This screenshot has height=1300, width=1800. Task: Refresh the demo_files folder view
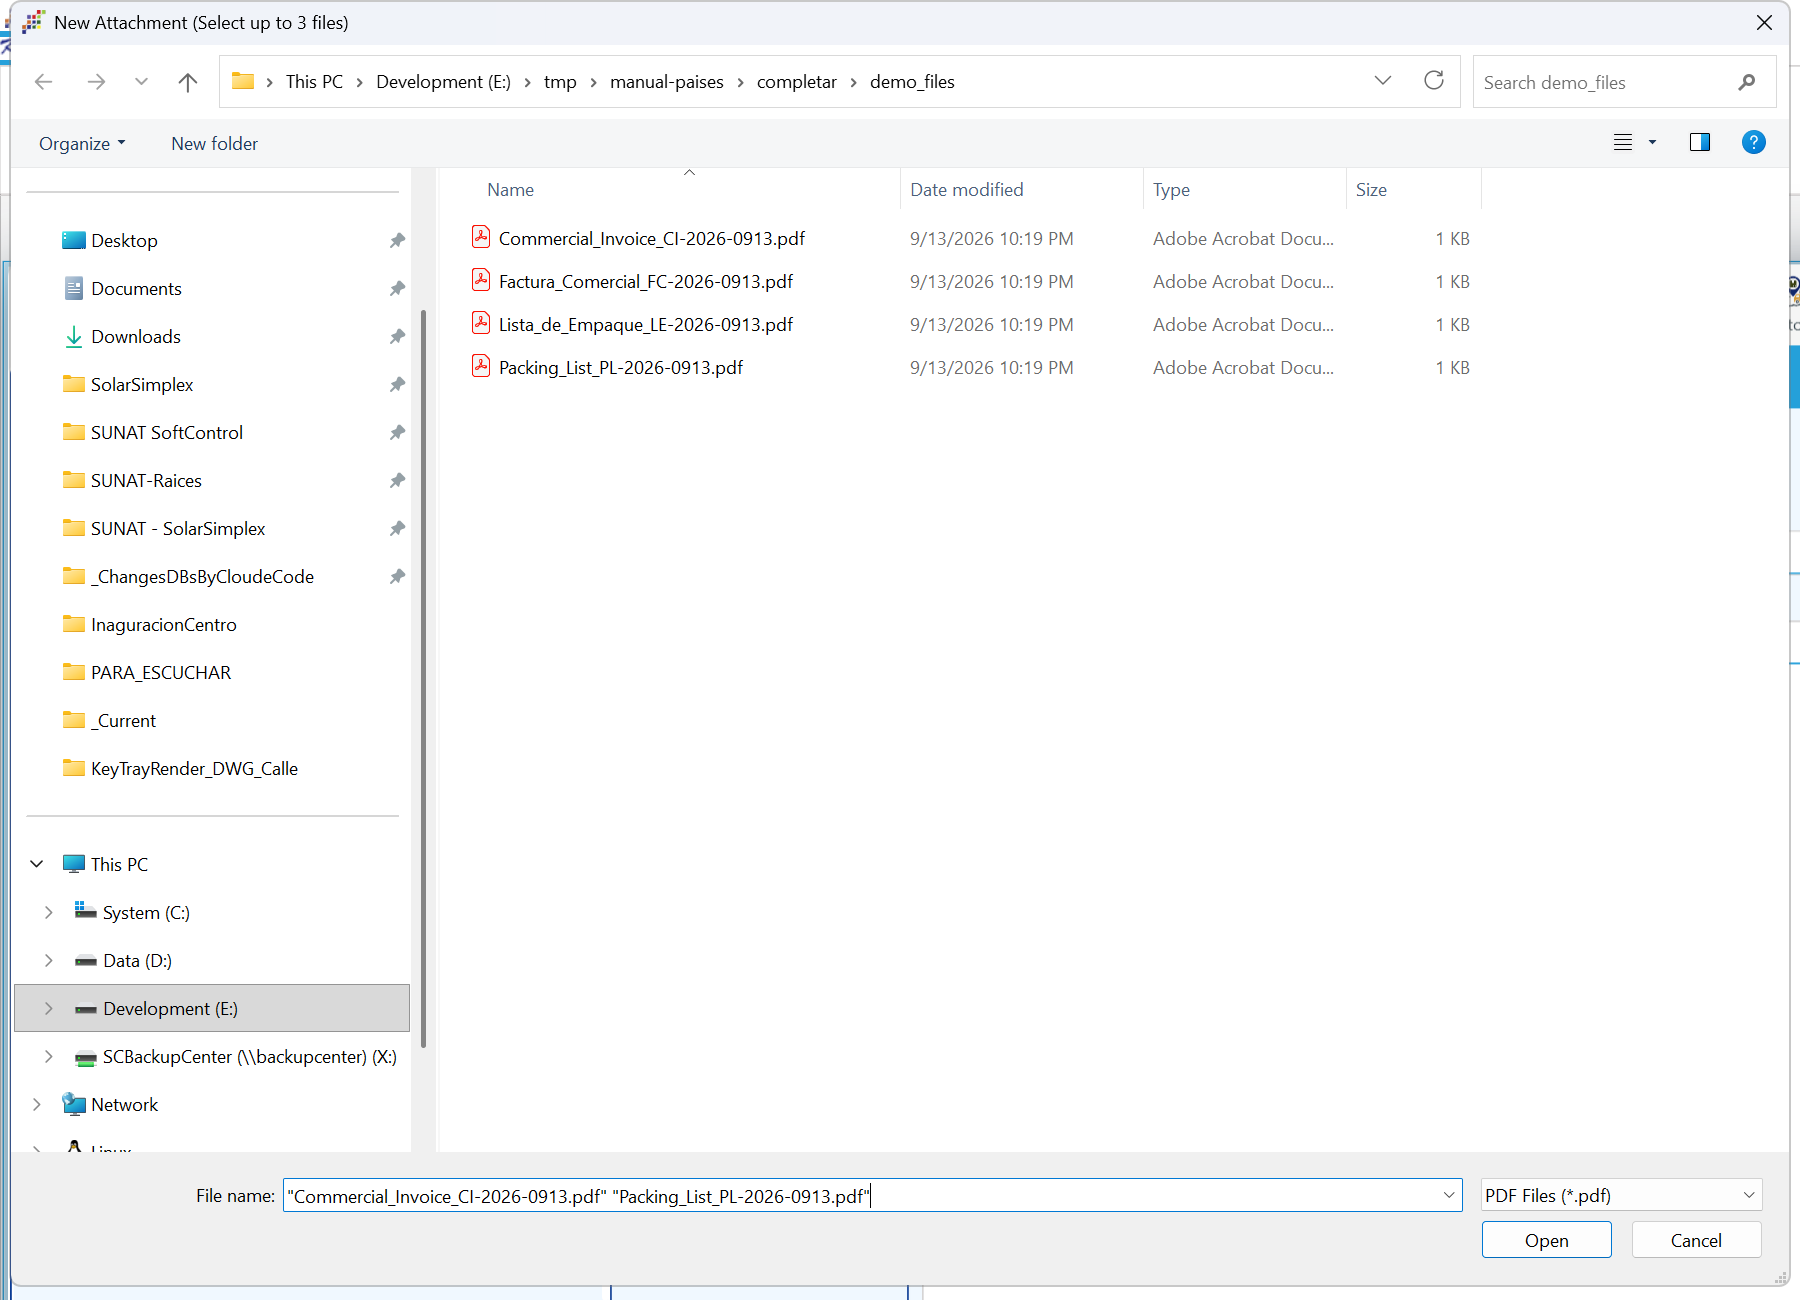point(1434,81)
